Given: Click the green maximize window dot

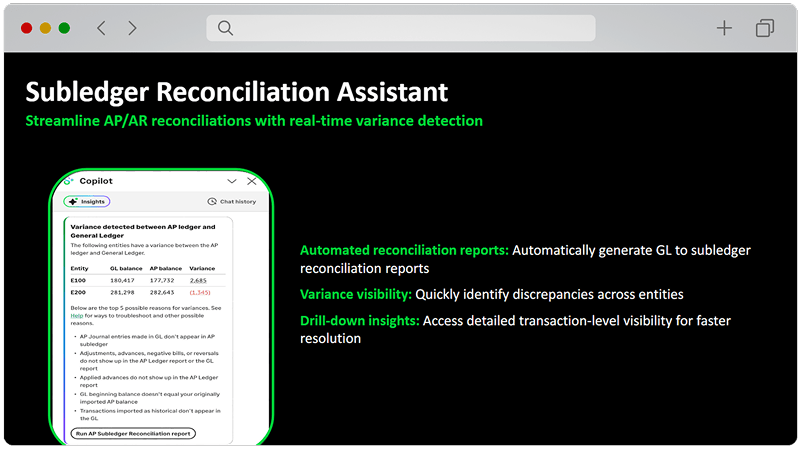Looking at the screenshot, I should [64, 28].
